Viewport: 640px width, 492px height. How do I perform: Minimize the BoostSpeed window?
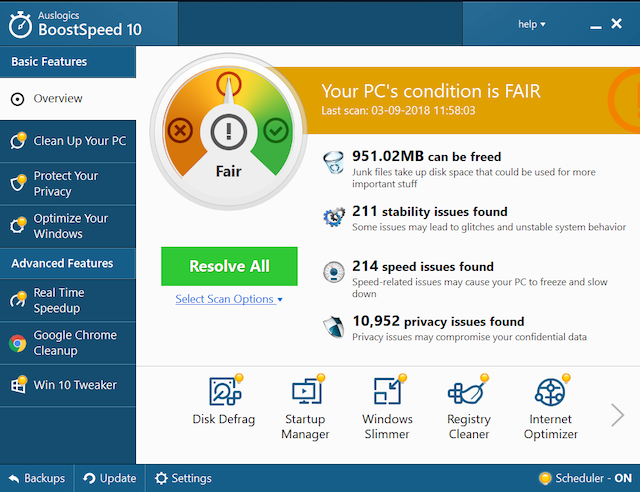596,27
